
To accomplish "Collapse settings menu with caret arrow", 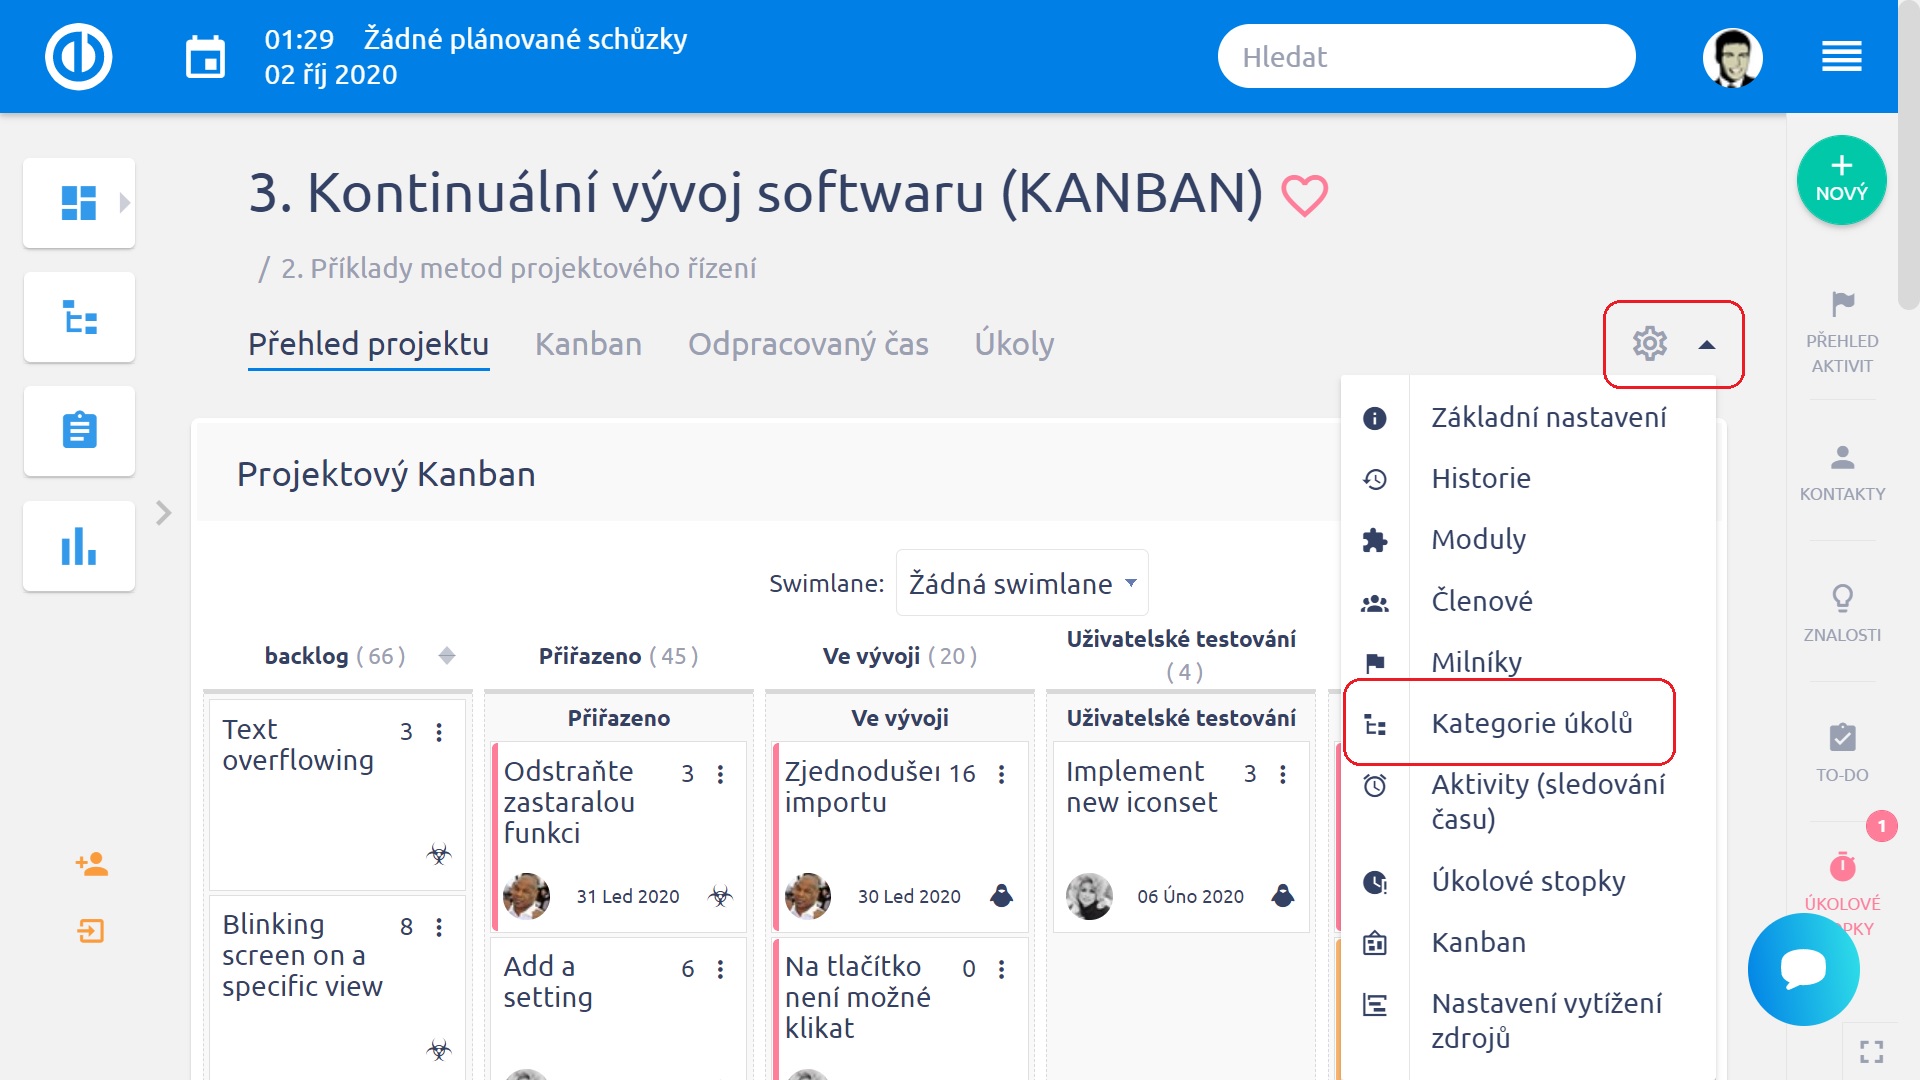I will coord(1707,345).
